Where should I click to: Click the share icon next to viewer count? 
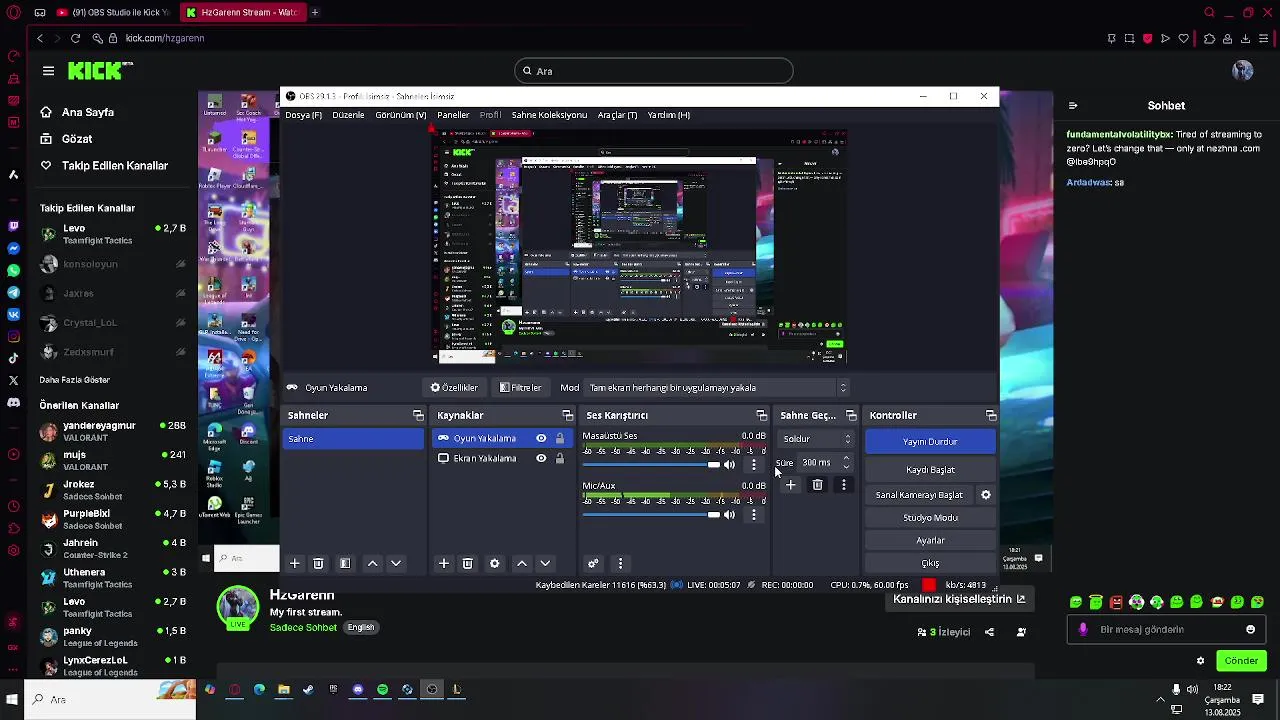tap(989, 632)
